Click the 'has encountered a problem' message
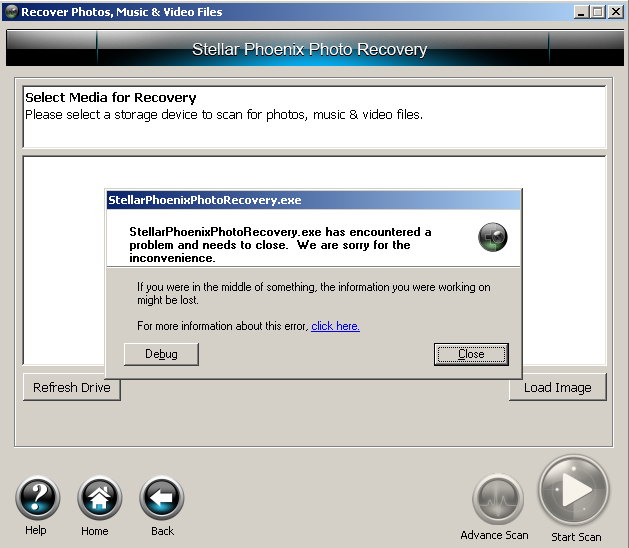The image size is (629, 548). 280,245
